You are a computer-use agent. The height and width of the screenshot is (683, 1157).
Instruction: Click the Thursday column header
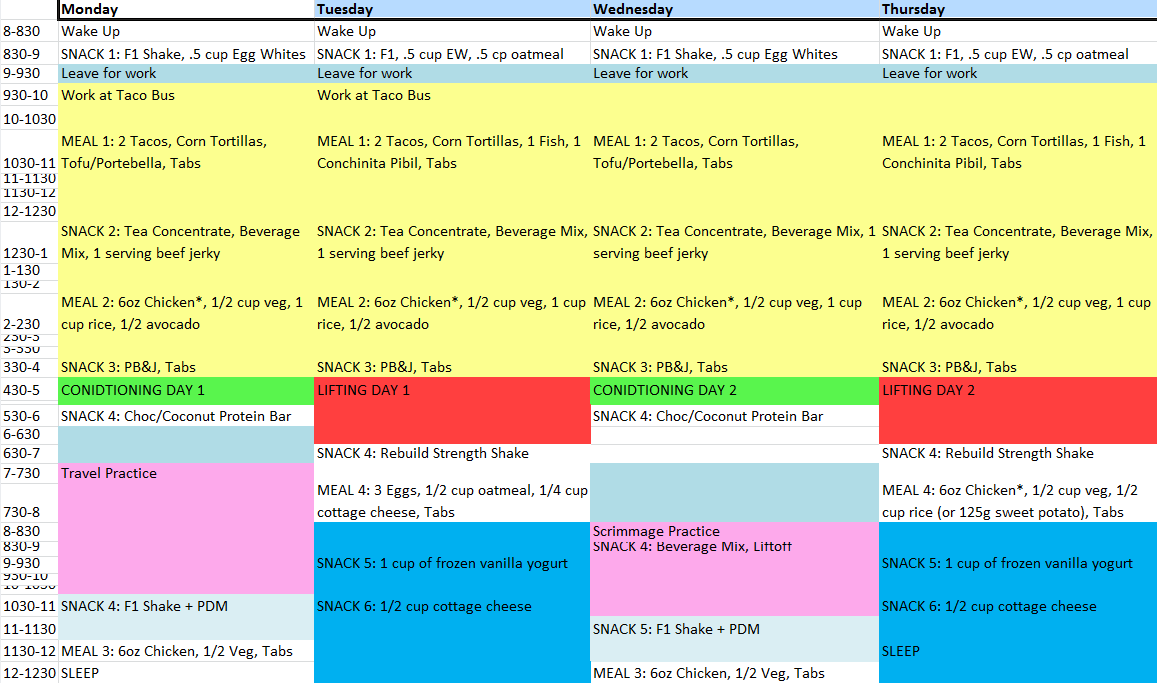(x=1017, y=9)
